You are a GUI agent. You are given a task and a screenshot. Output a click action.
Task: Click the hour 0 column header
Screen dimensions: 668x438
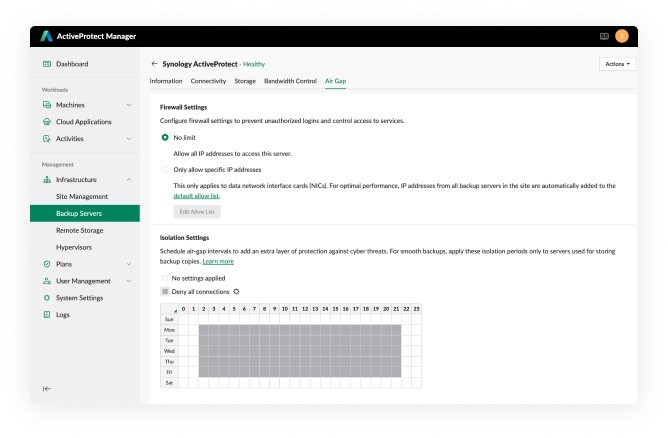(x=183, y=309)
